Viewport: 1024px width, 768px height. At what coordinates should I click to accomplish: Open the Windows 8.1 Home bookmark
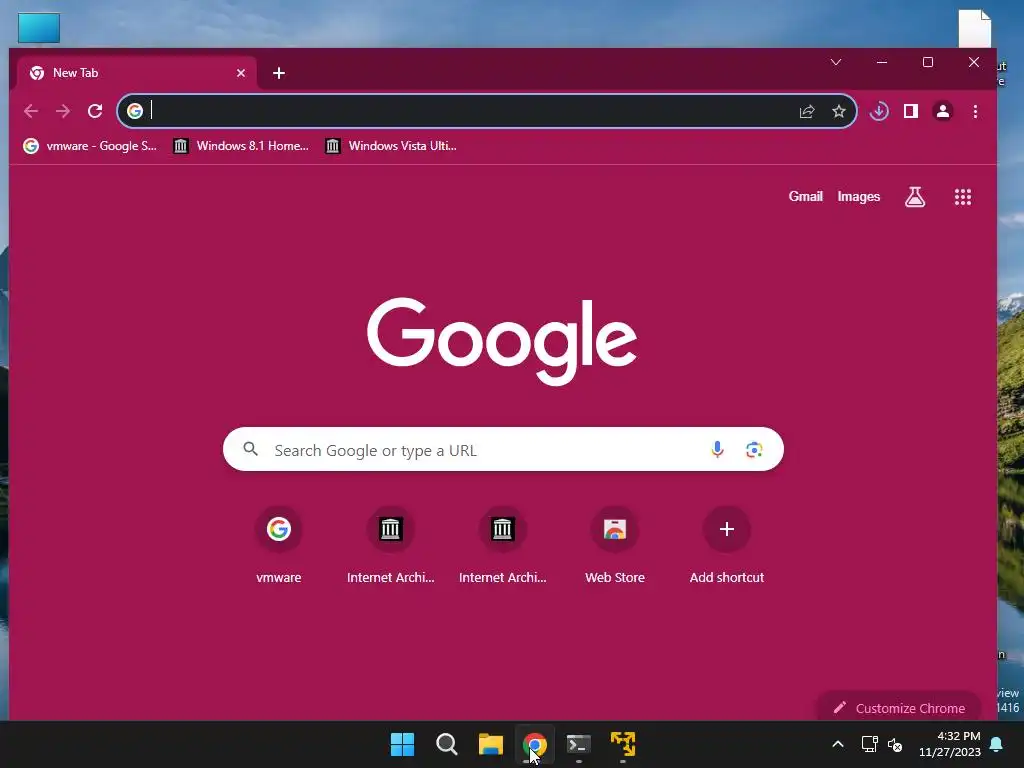pyautogui.click(x=241, y=146)
